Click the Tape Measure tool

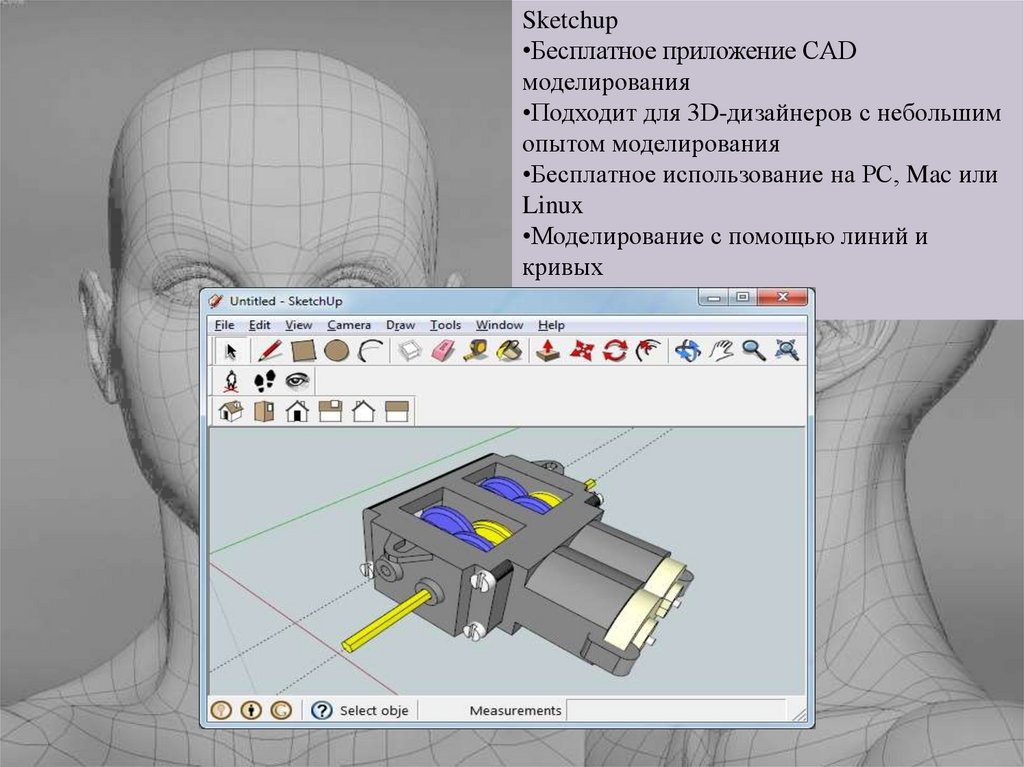pyautogui.click(x=476, y=351)
